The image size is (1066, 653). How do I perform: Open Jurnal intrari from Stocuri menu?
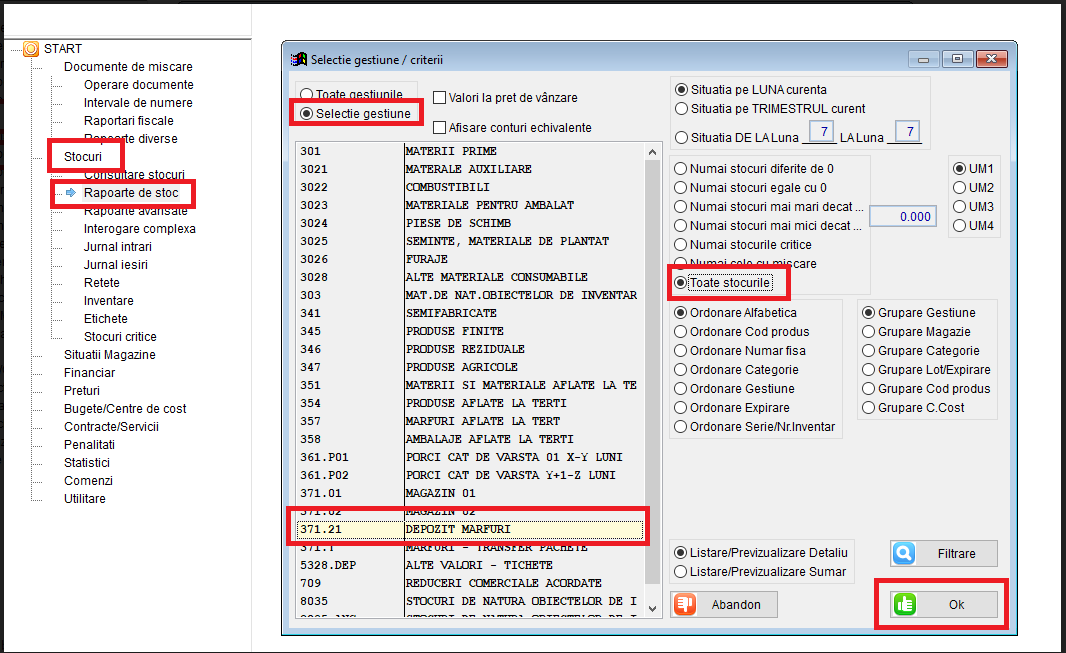(x=118, y=247)
